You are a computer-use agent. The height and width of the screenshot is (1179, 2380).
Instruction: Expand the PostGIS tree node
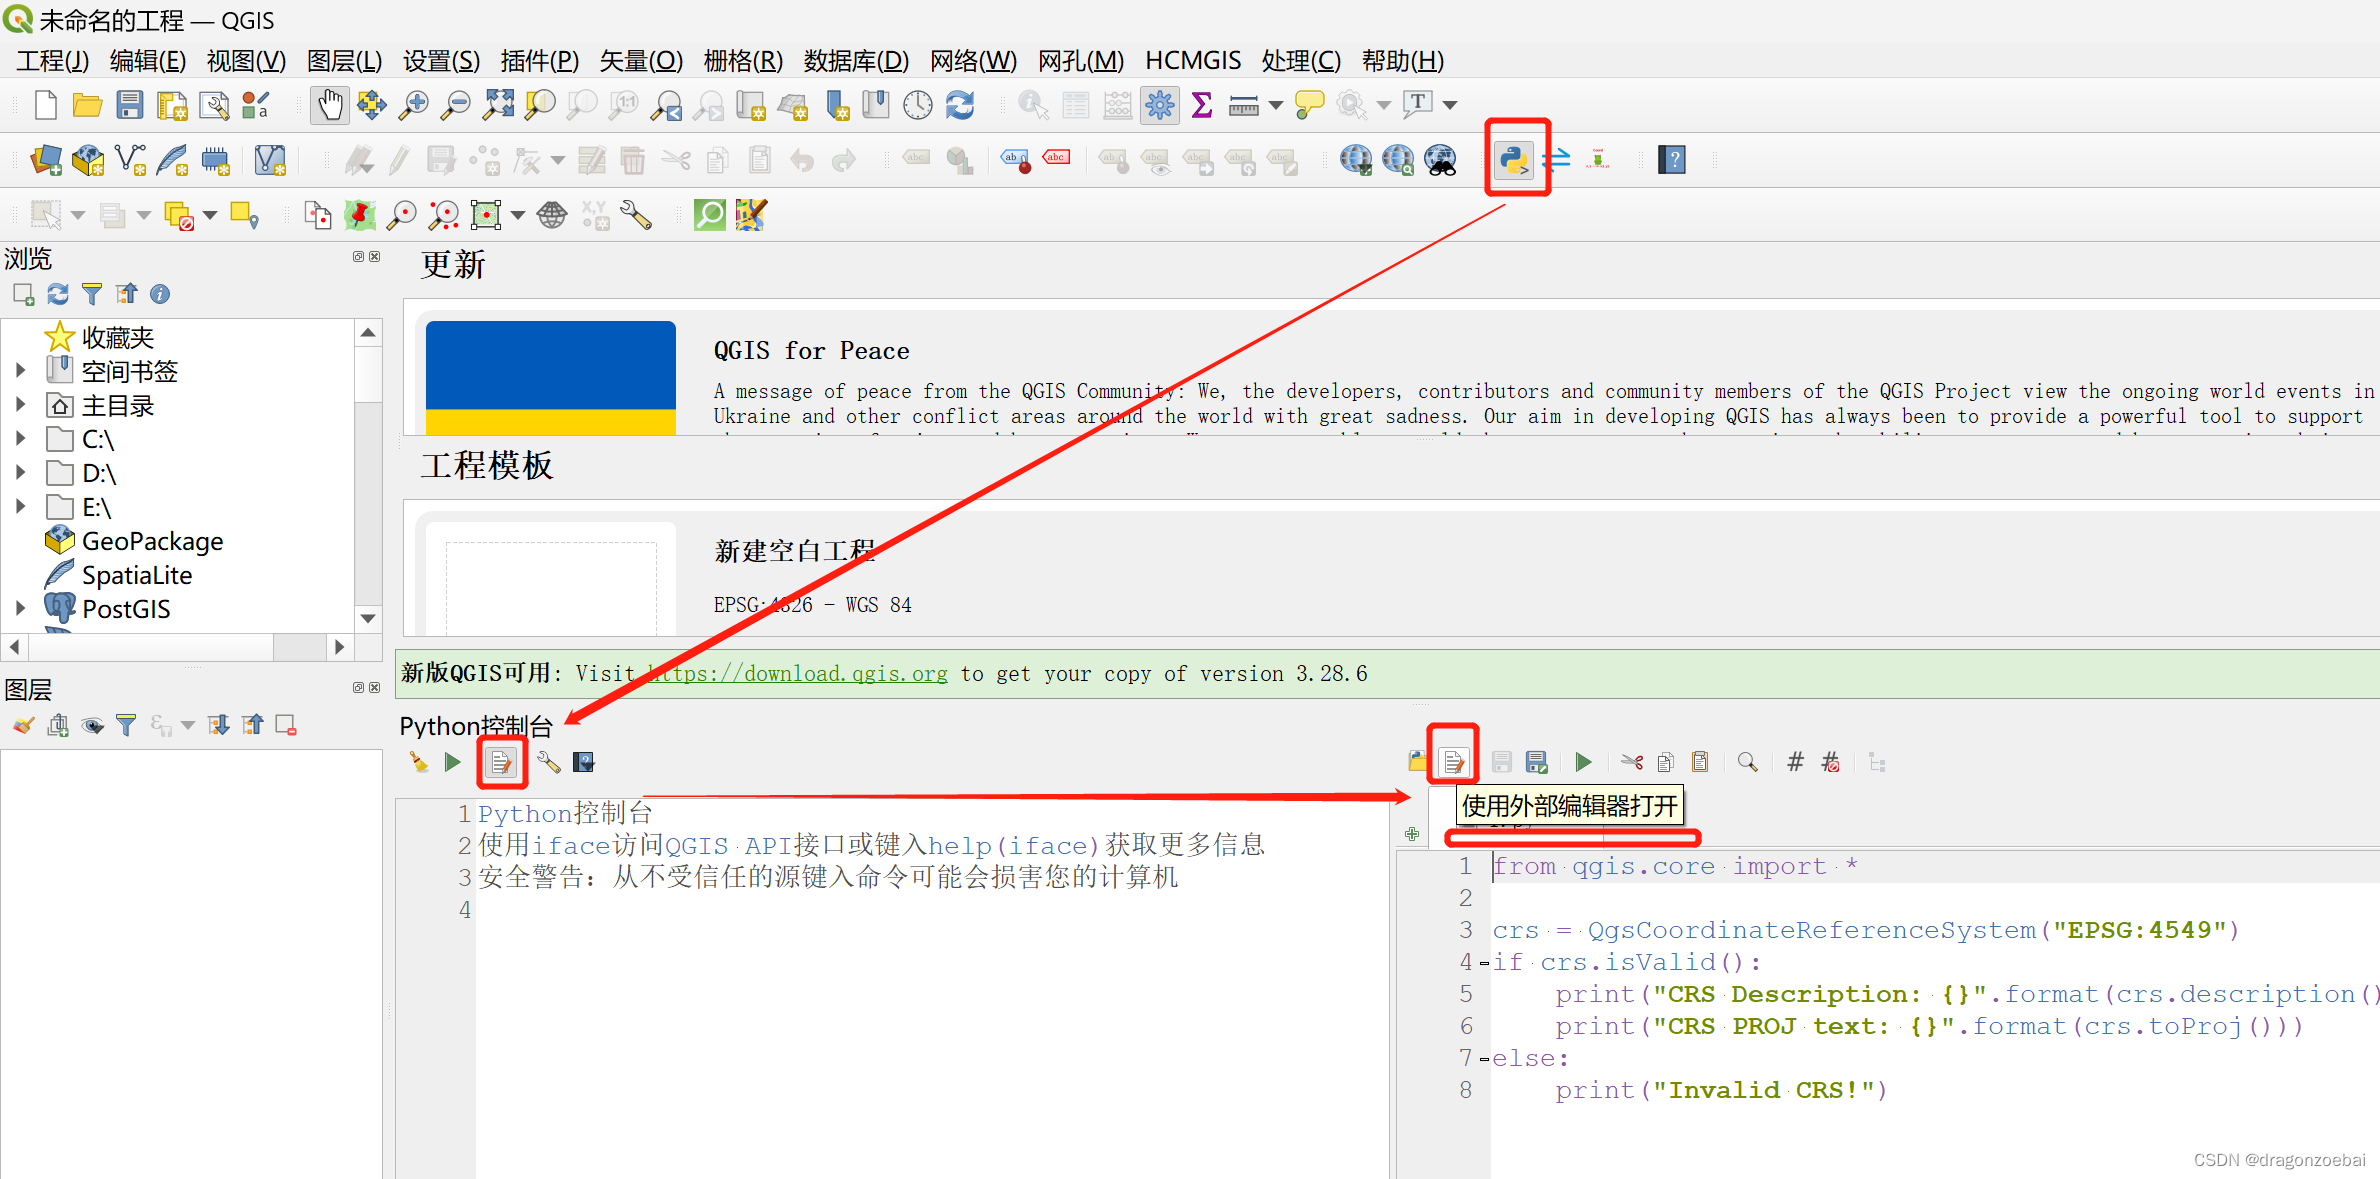coord(20,607)
